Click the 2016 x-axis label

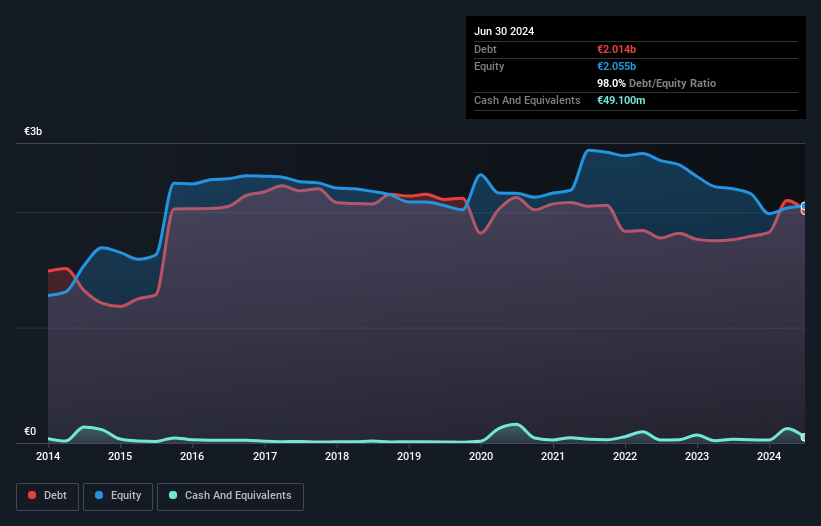click(192, 456)
